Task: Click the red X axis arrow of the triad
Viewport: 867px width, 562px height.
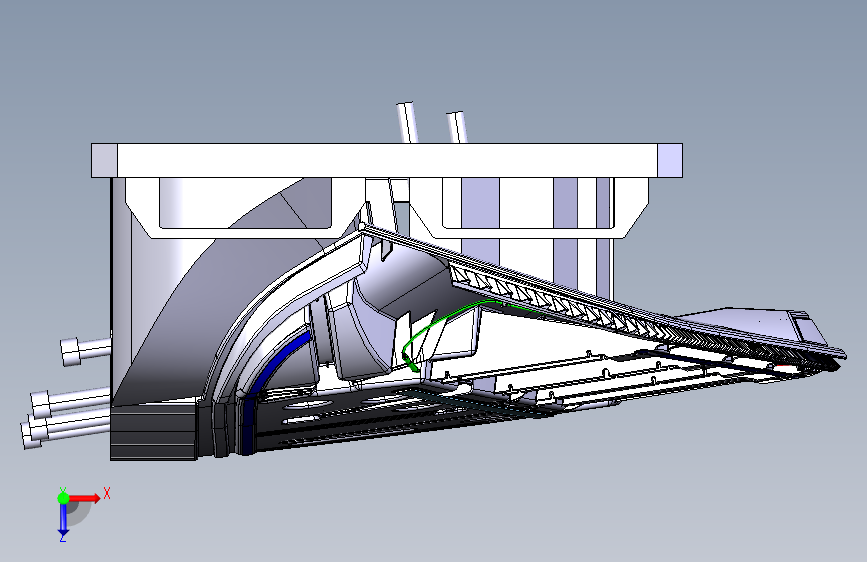Action: [84, 498]
